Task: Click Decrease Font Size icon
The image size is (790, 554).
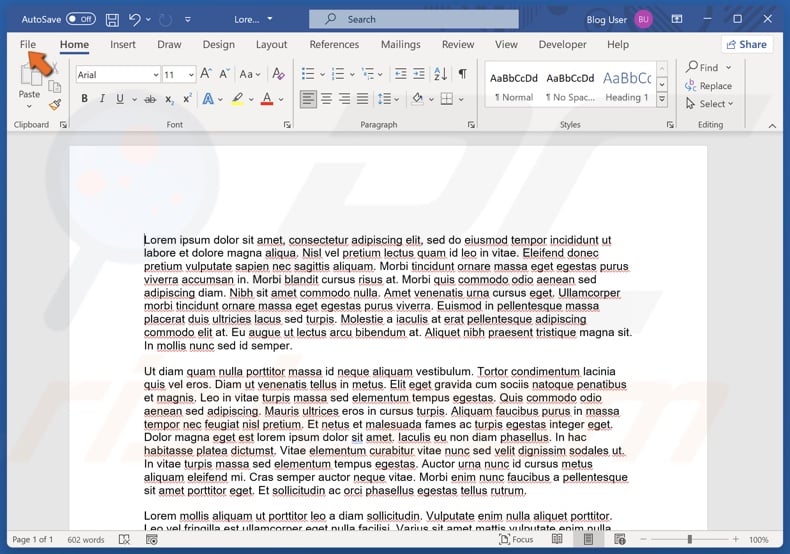Action: pyautogui.click(x=225, y=74)
